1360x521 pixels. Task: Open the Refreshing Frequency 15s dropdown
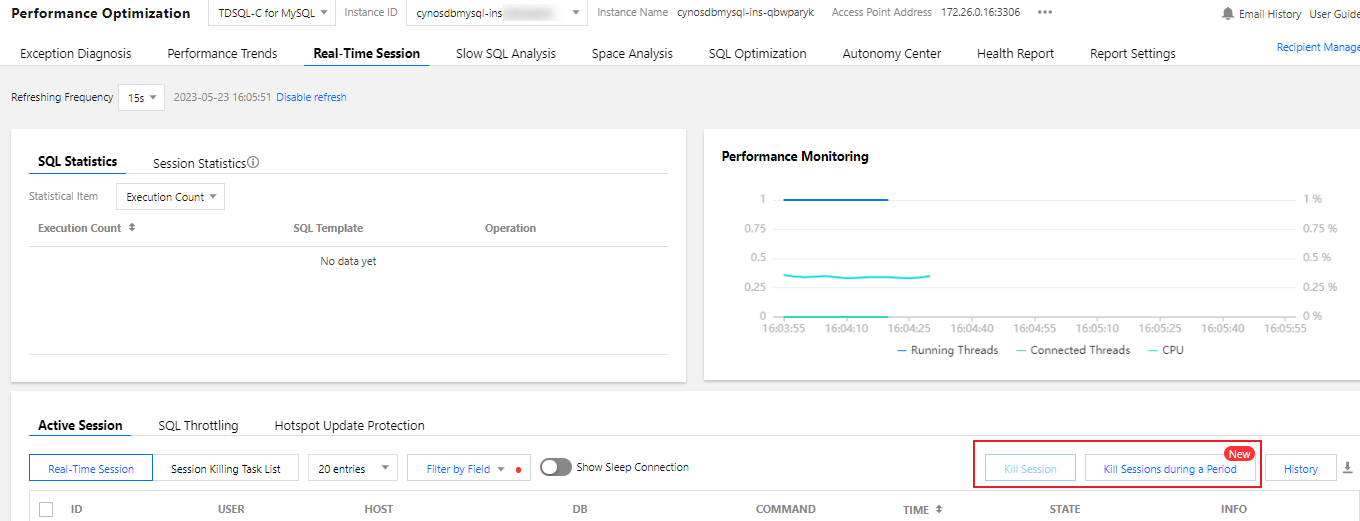coord(141,97)
